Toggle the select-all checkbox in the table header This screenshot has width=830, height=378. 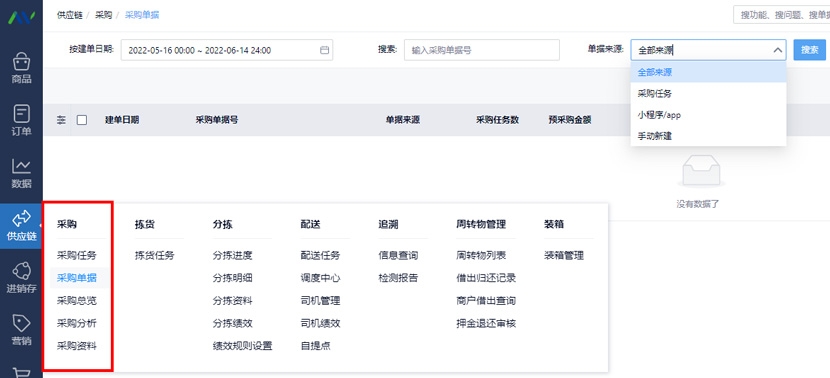tap(82, 120)
